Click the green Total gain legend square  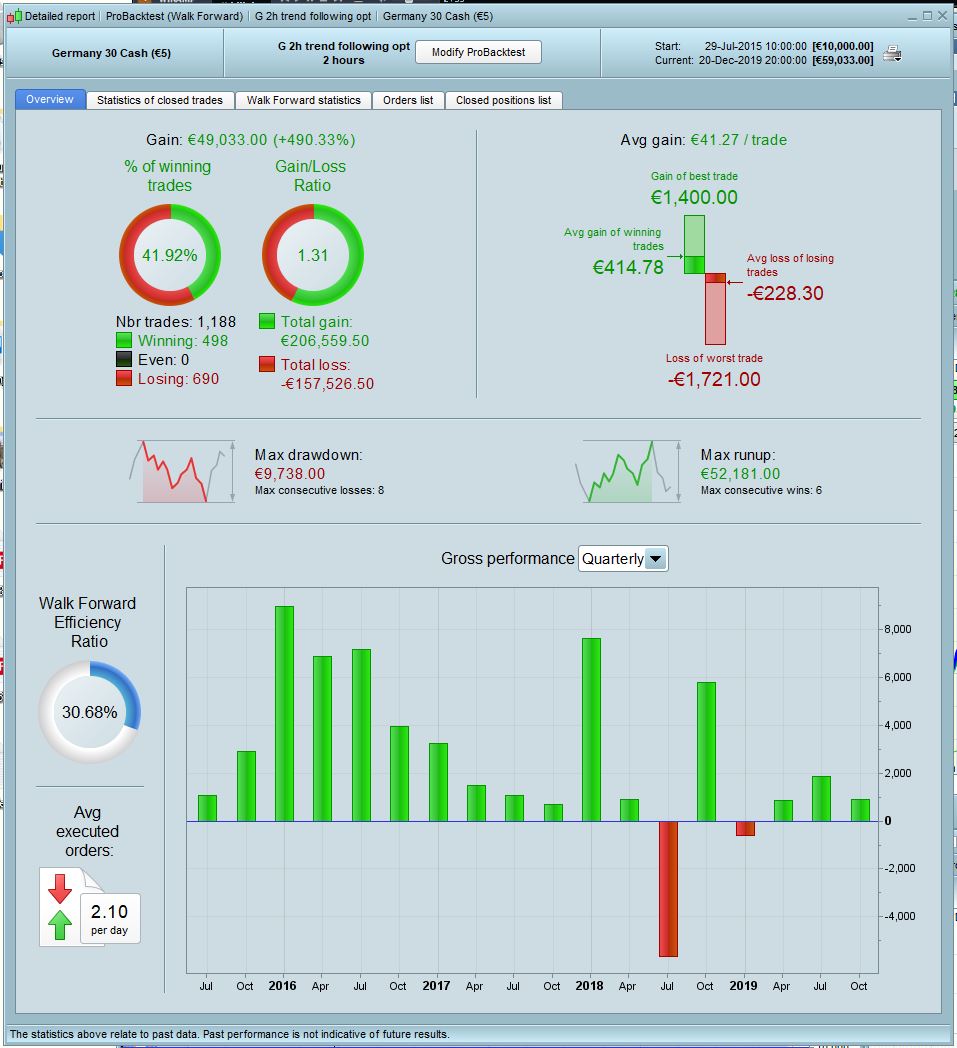267,321
